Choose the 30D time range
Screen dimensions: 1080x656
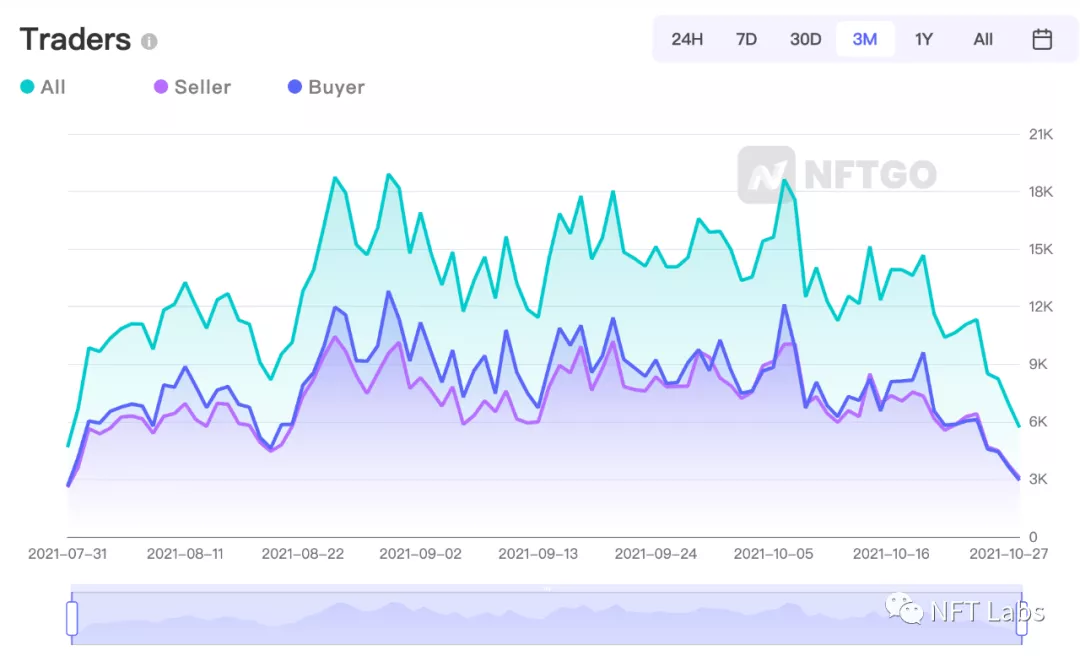(x=805, y=39)
